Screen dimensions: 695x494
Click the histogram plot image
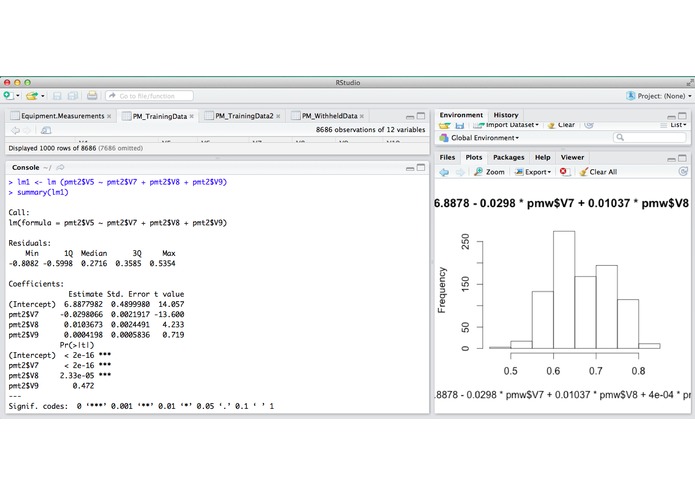click(x=562, y=297)
